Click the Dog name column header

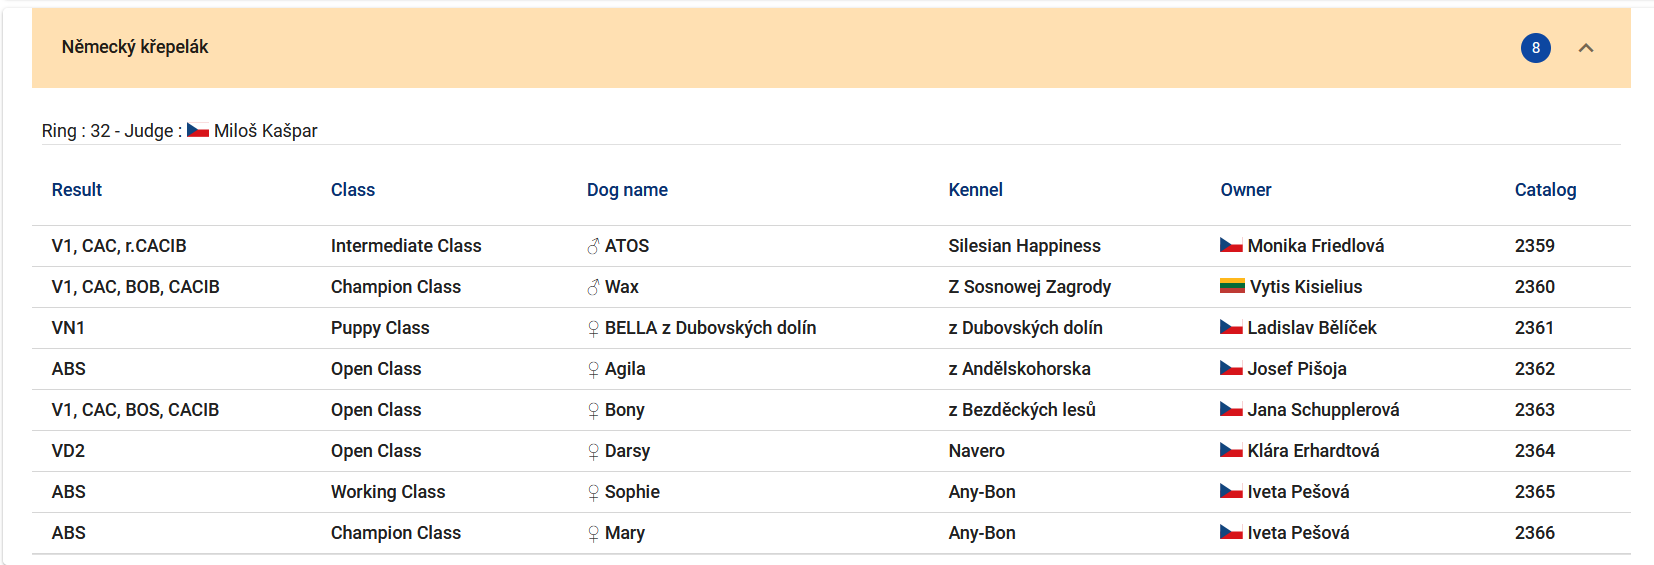point(627,190)
